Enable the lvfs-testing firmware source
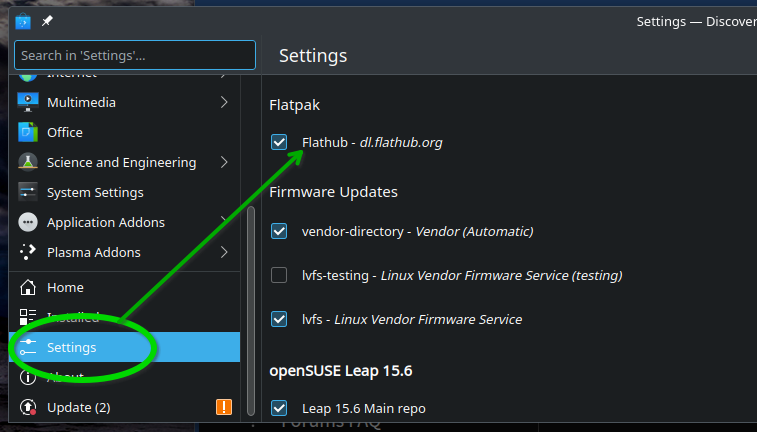Image resolution: width=757 pixels, height=432 pixels. pyautogui.click(x=280, y=275)
